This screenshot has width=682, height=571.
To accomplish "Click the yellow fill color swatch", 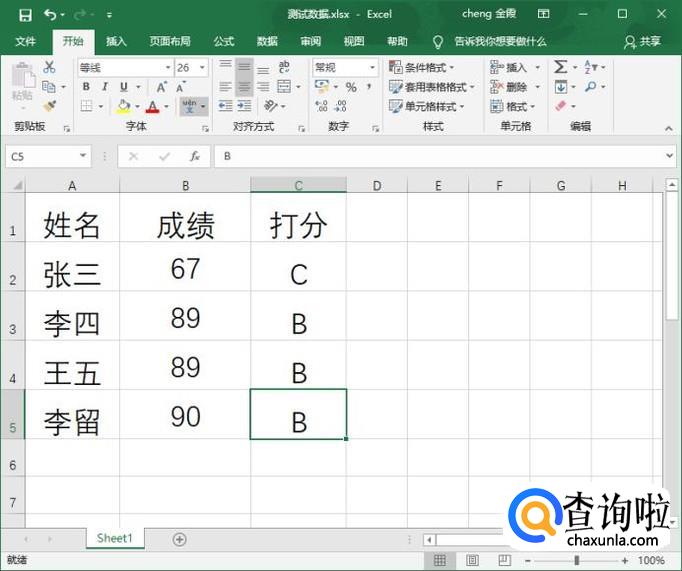I will (123, 106).
